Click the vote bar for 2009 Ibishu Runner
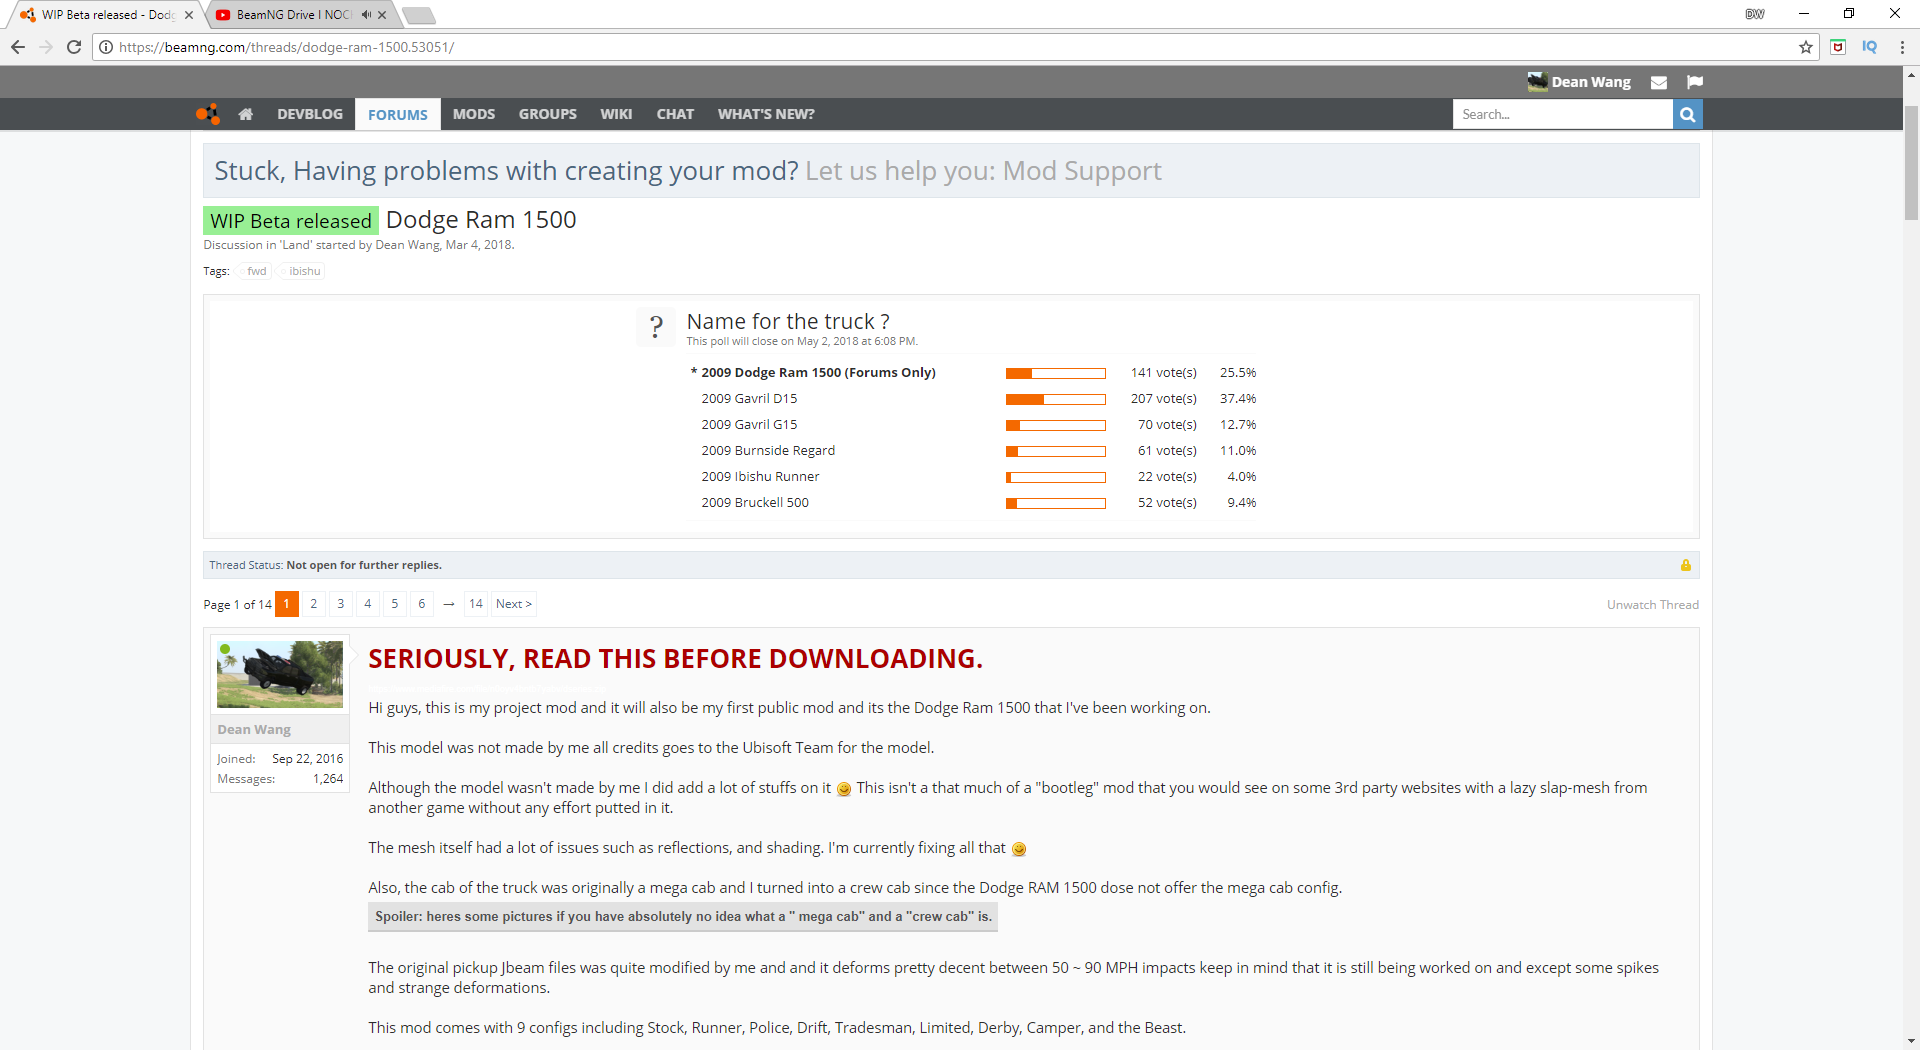 [1056, 477]
